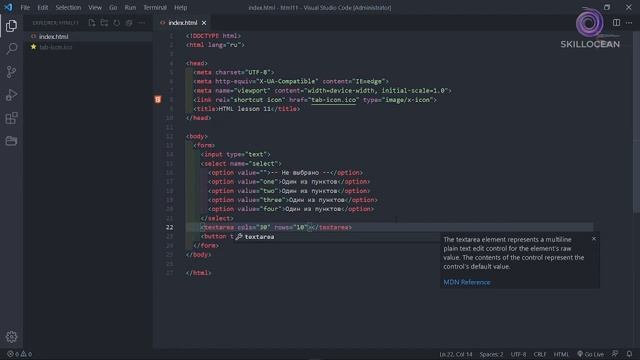Show errors and warnings in status bar

coord(19,354)
